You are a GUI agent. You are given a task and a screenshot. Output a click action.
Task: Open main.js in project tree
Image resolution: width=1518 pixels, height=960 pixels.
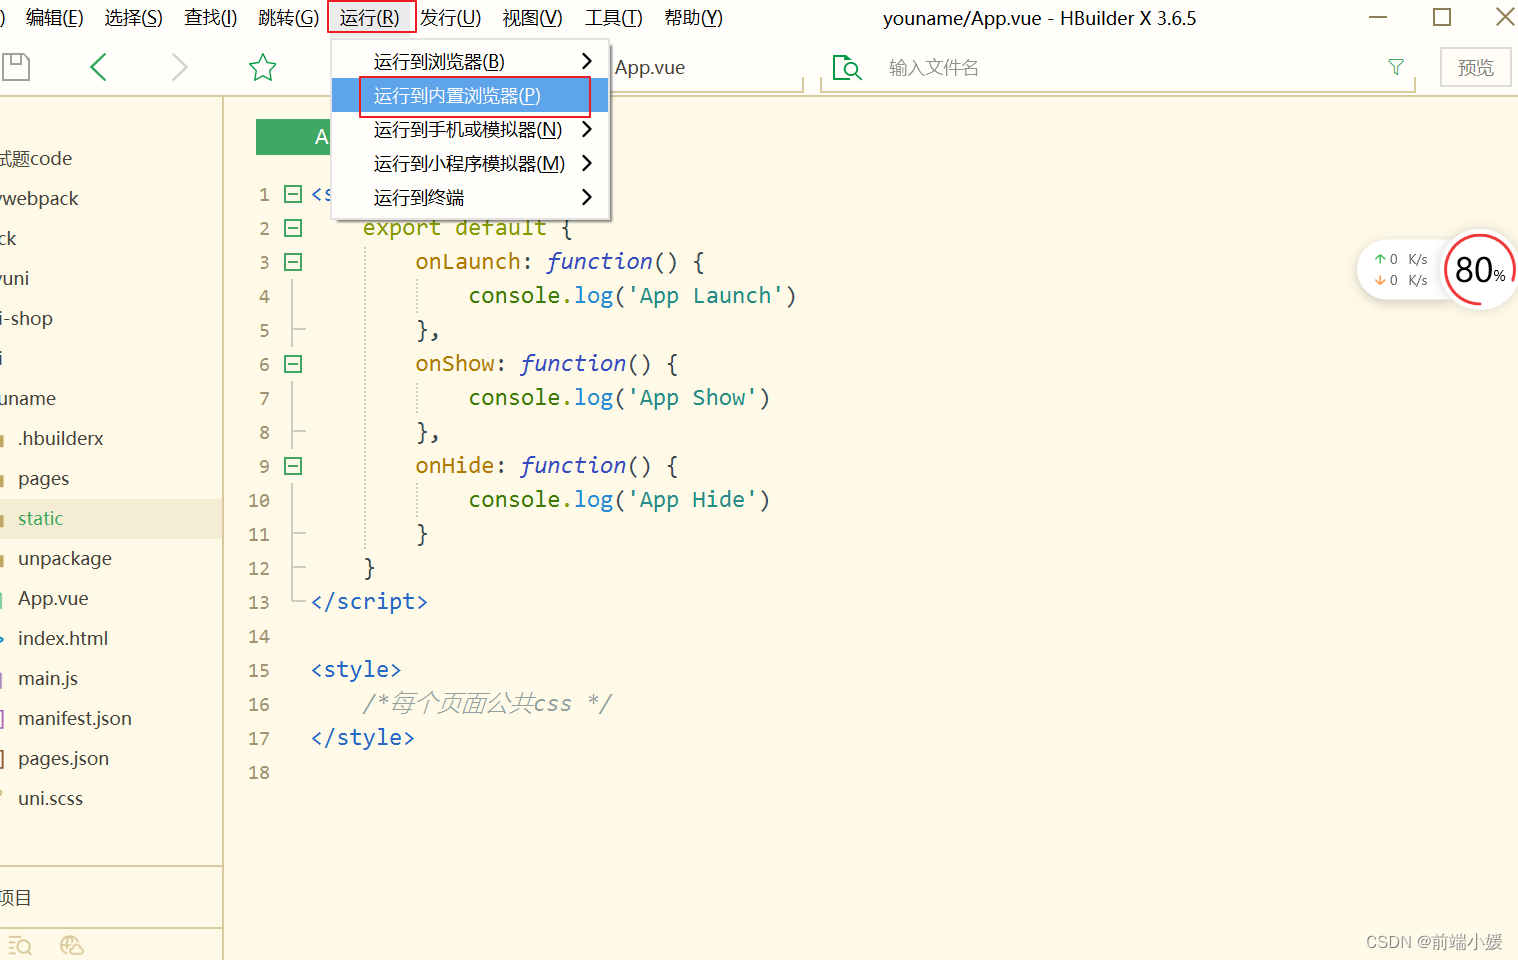click(47, 678)
